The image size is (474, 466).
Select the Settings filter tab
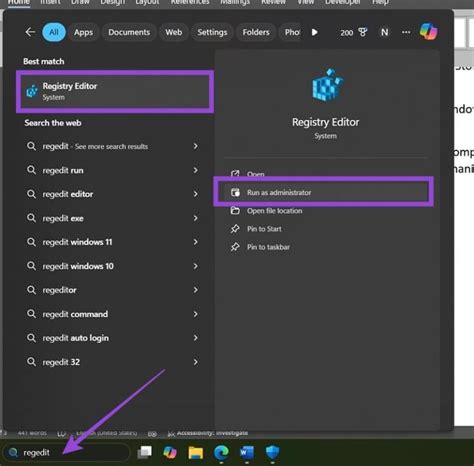(x=212, y=32)
